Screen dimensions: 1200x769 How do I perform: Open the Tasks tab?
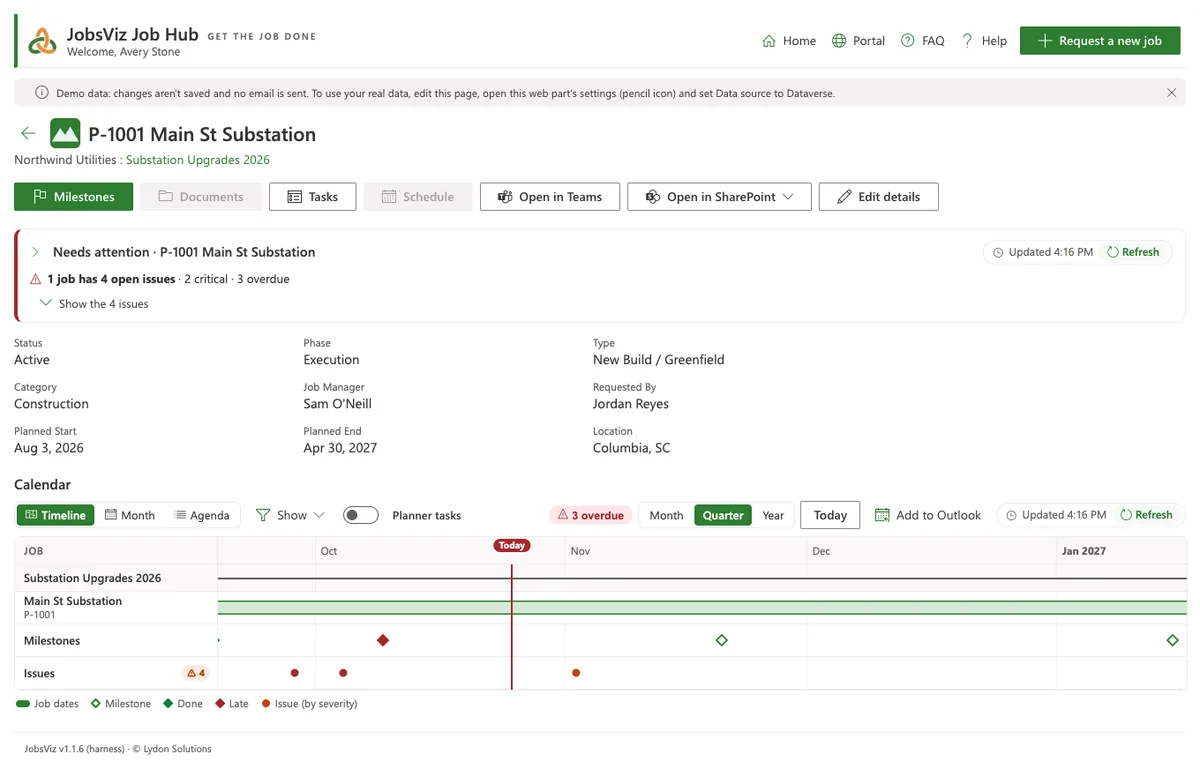tap(313, 197)
